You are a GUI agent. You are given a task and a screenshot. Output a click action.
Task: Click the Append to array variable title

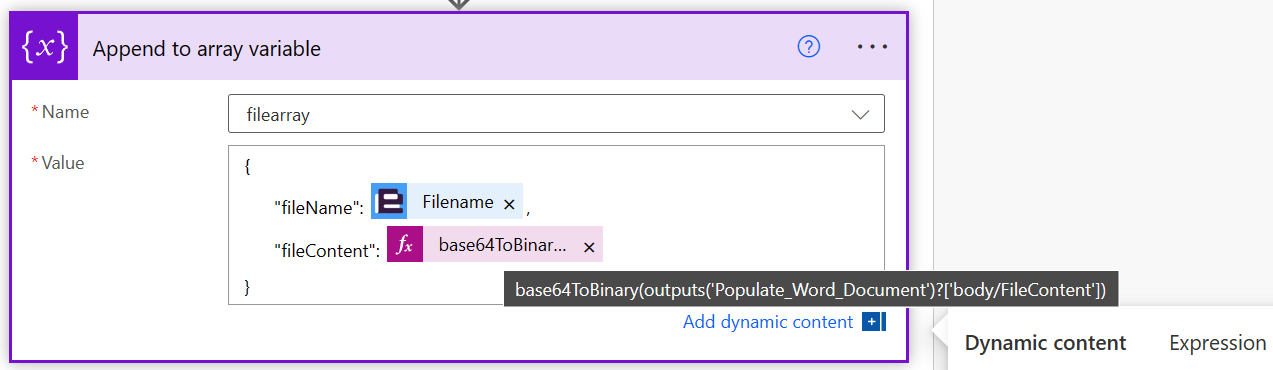pos(207,48)
